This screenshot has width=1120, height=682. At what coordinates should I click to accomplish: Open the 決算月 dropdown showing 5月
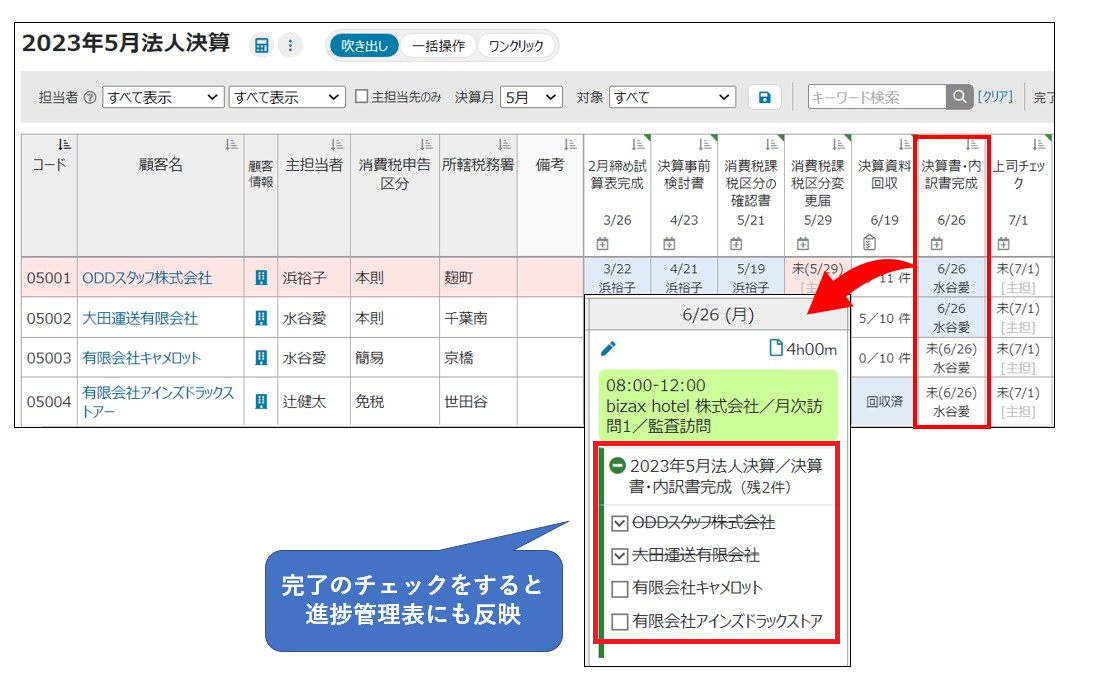(x=531, y=97)
